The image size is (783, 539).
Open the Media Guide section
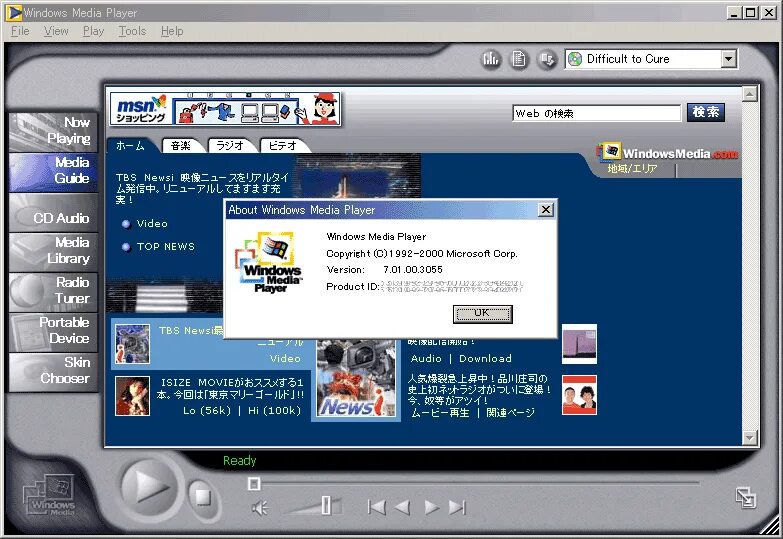[53, 171]
